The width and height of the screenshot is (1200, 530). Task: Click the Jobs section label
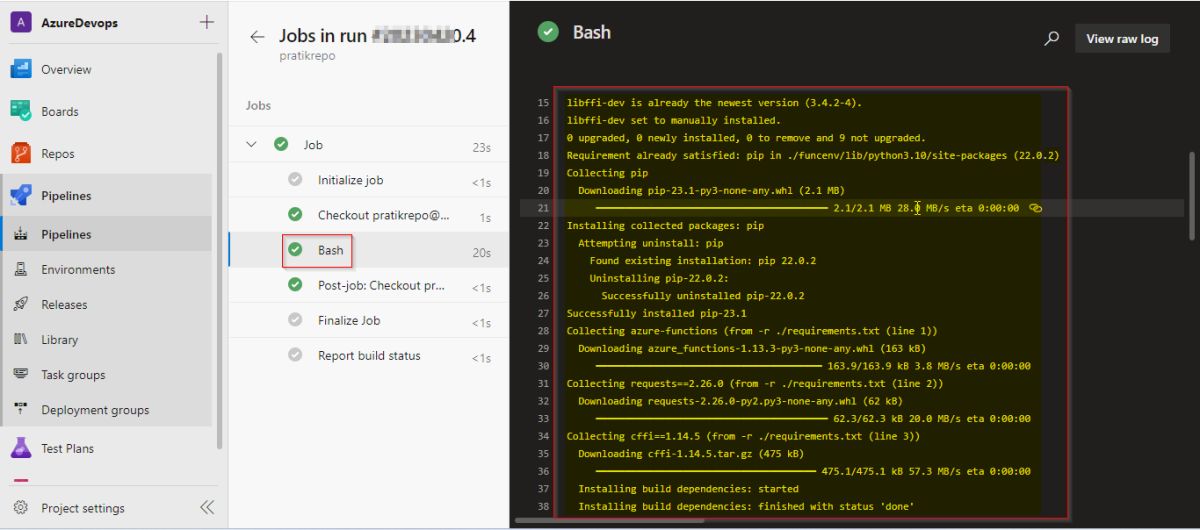(x=258, y=105)
